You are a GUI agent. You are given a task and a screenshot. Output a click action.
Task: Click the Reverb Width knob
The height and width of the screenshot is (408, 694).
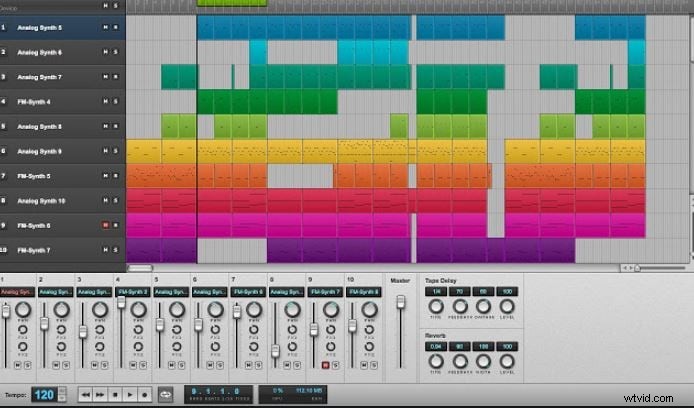(x=483, y=362)
